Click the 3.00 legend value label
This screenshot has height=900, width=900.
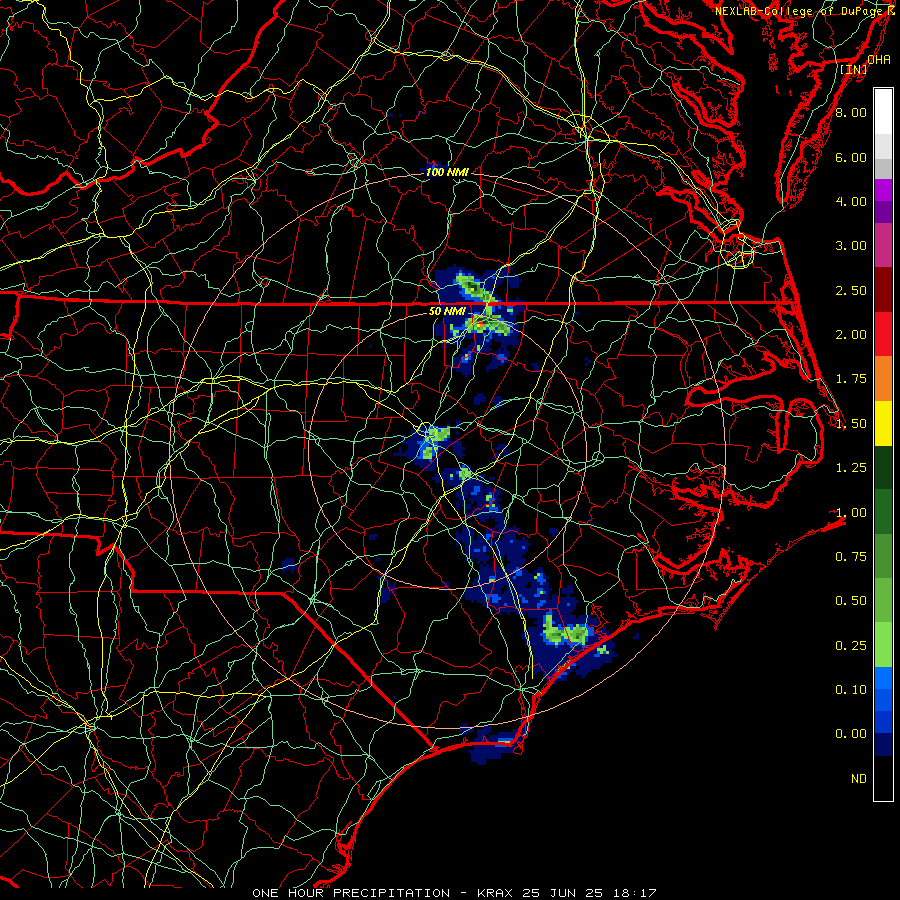pyautogui.click(x=851, y=246)
